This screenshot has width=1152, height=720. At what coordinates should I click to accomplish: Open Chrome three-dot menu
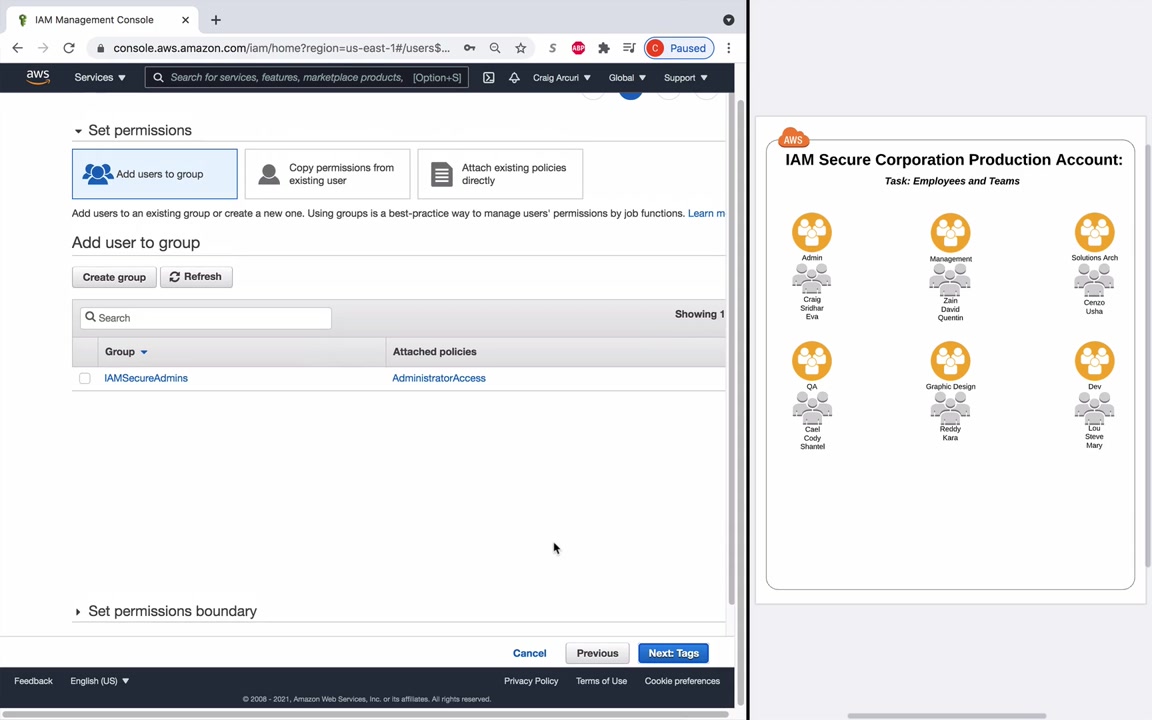(x=728, y=48)
